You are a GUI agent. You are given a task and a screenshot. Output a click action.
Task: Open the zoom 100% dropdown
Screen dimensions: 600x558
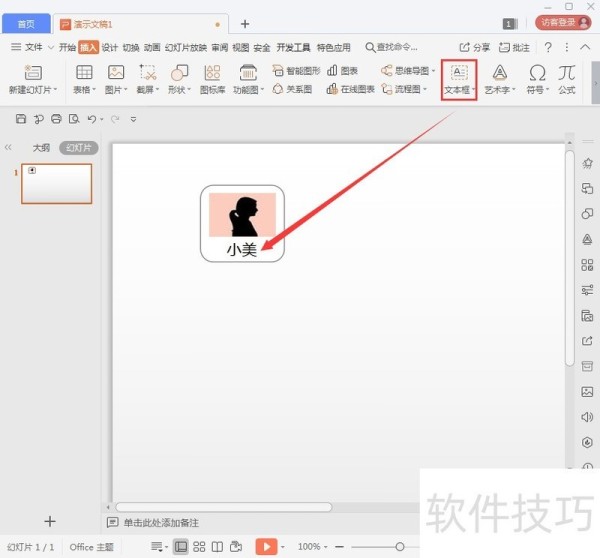[x=326, y=547]
